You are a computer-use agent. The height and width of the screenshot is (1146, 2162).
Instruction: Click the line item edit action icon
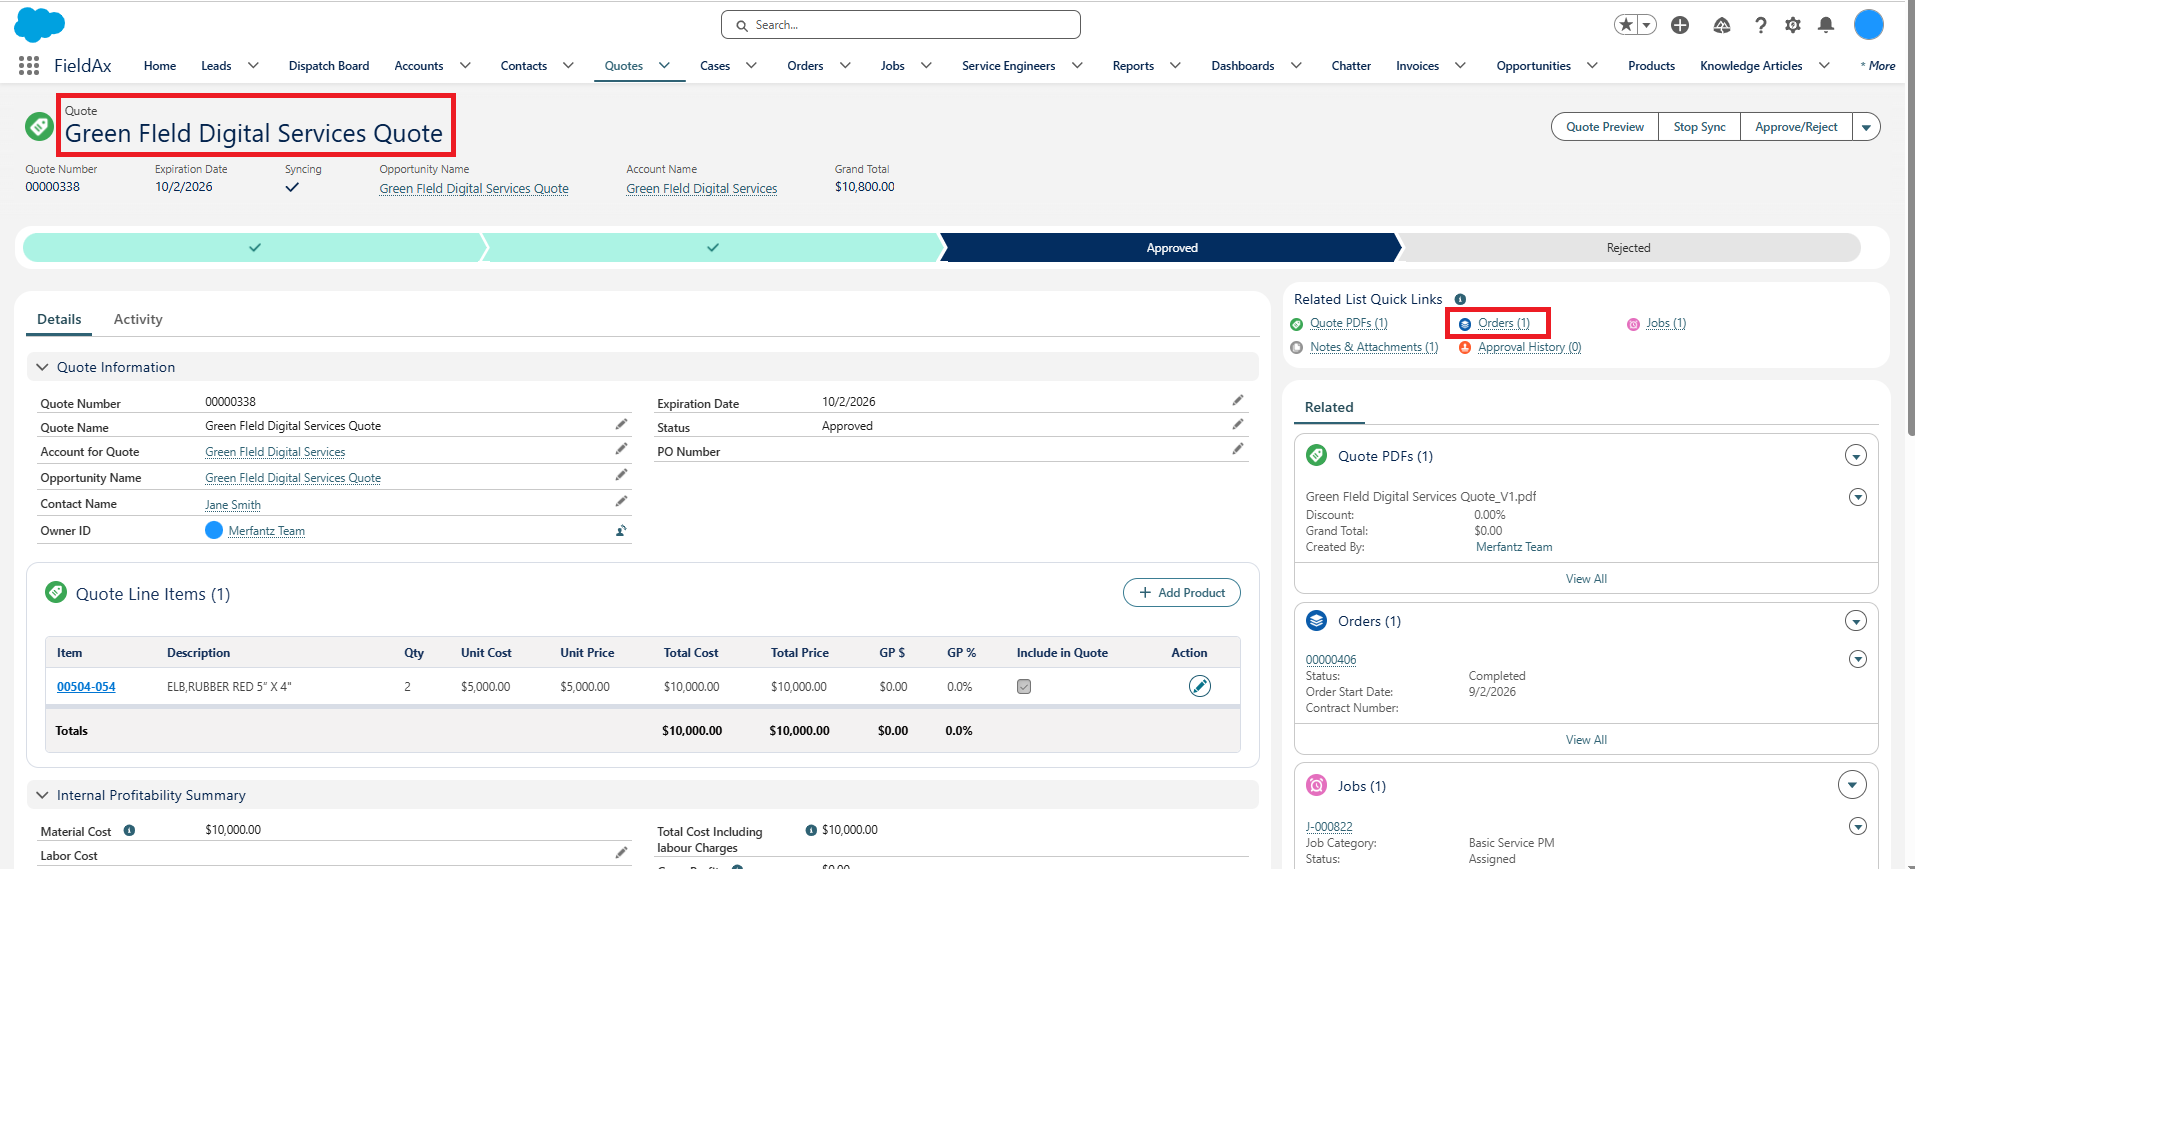[x=1200, y=686]
